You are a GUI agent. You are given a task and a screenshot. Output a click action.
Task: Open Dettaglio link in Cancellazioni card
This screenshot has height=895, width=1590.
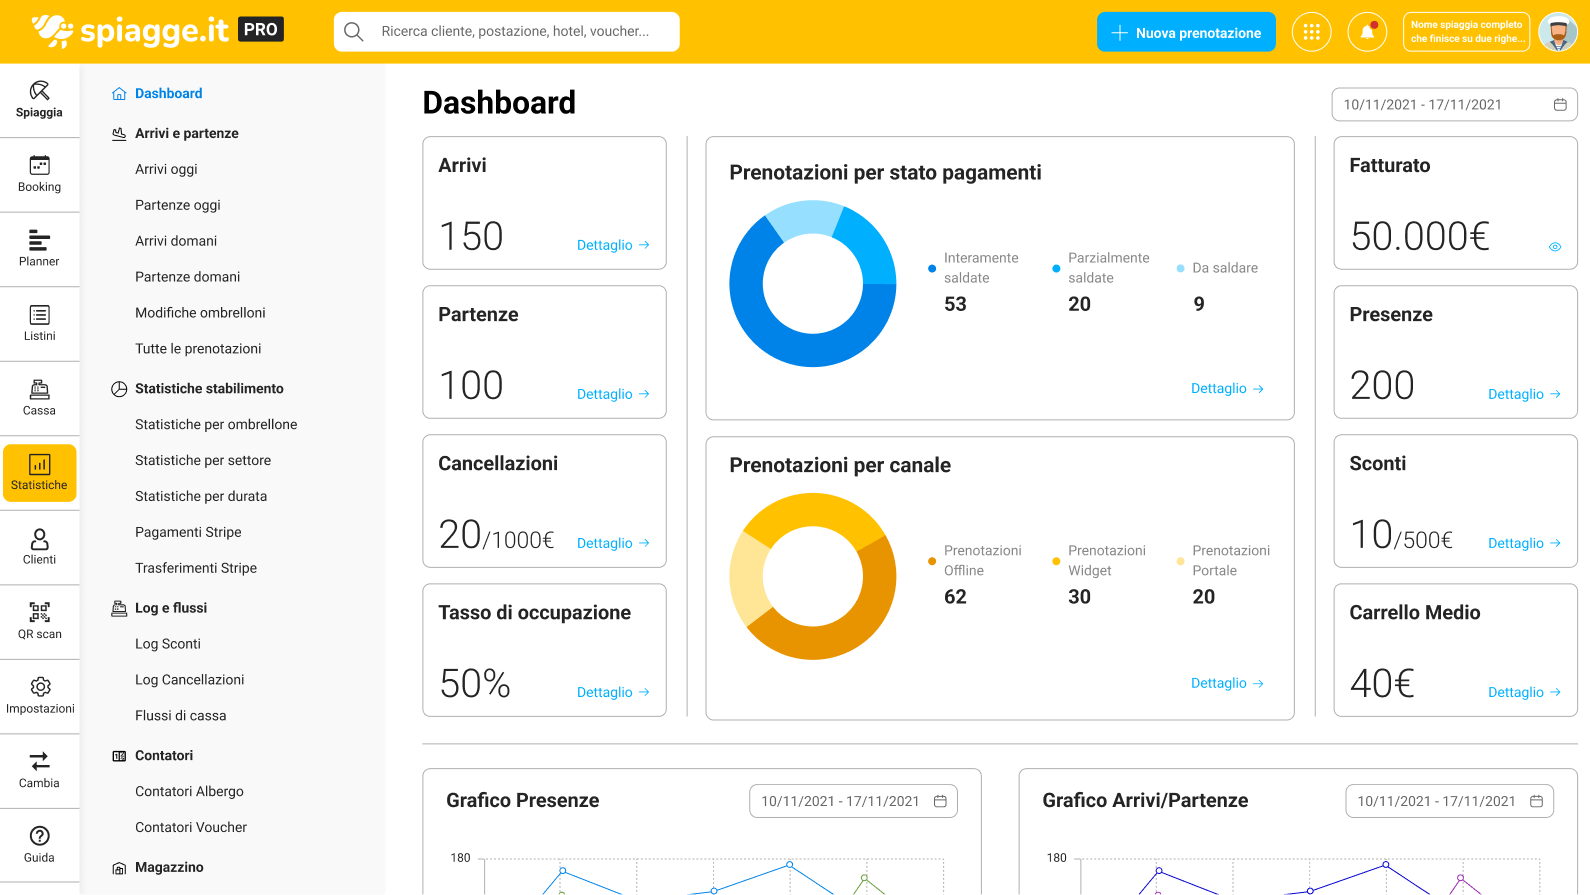click(613, 544)
